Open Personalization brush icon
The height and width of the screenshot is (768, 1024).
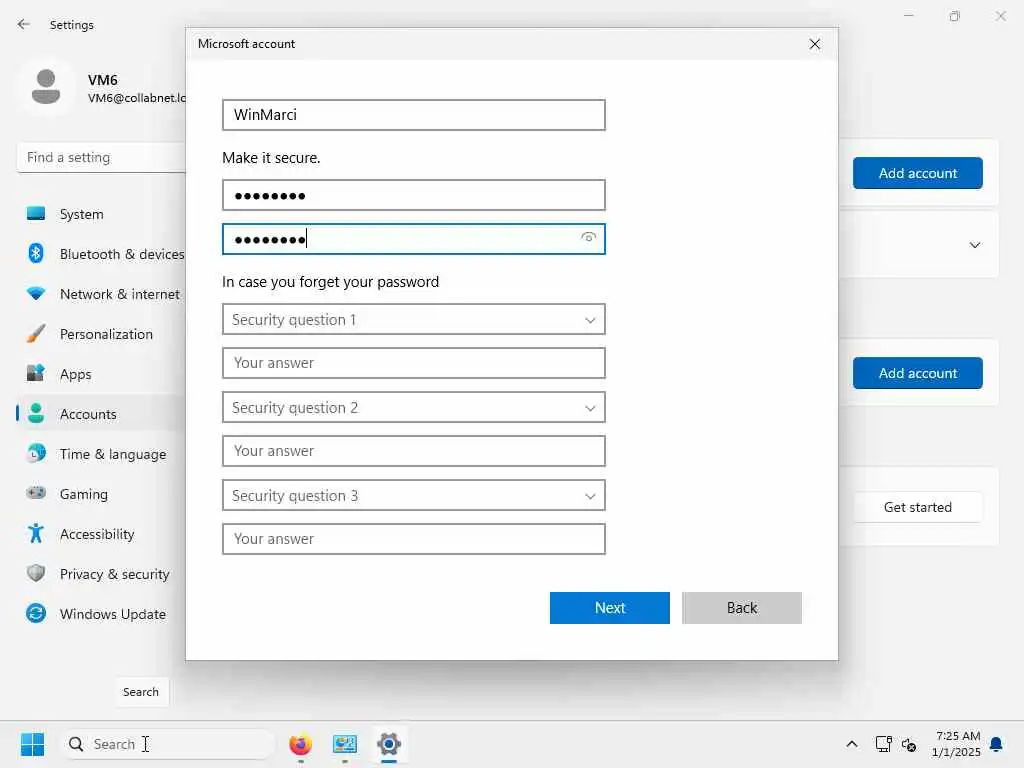click(36, 334)
